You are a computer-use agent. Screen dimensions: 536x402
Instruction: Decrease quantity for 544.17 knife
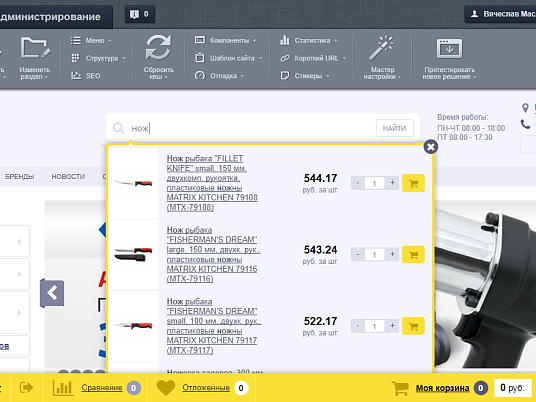point(358,183)
